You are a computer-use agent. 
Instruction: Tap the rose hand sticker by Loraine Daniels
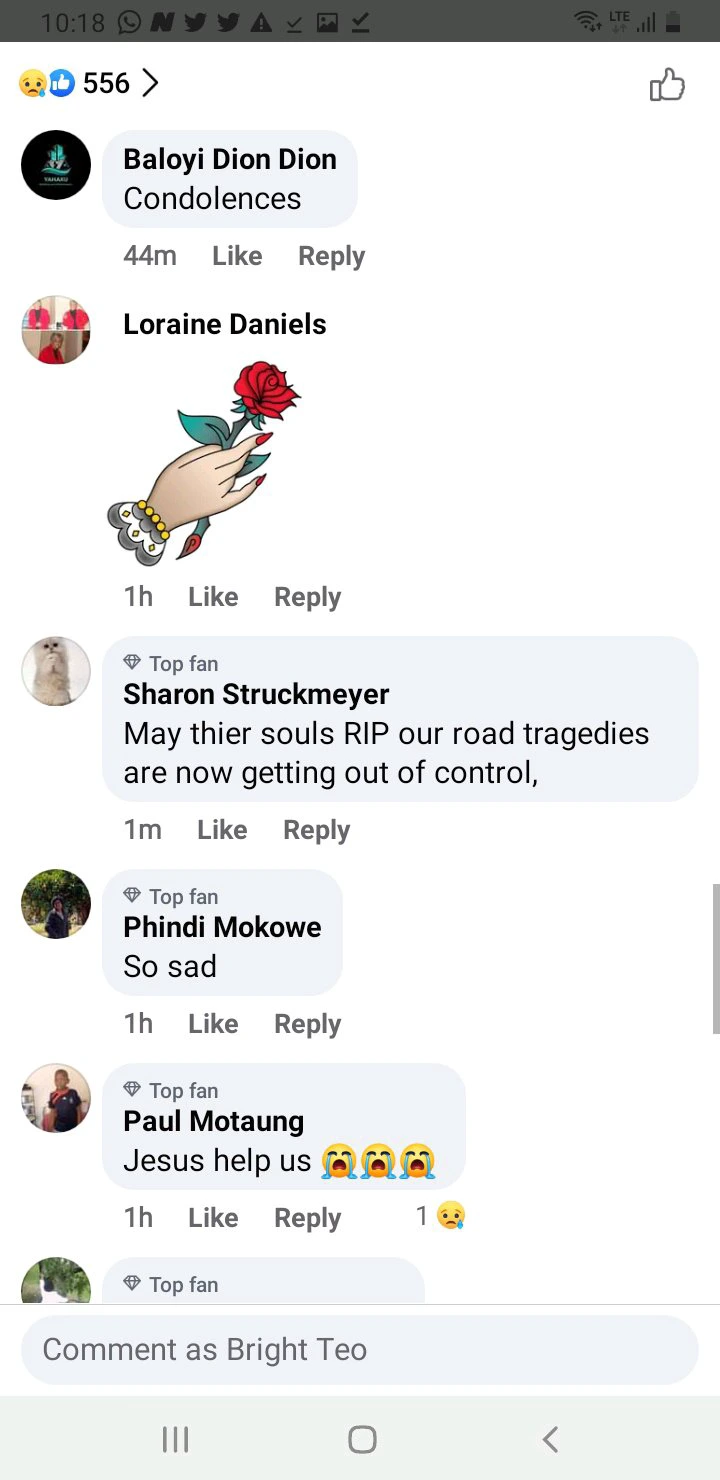pyautogui.click(x=205, y=463)
